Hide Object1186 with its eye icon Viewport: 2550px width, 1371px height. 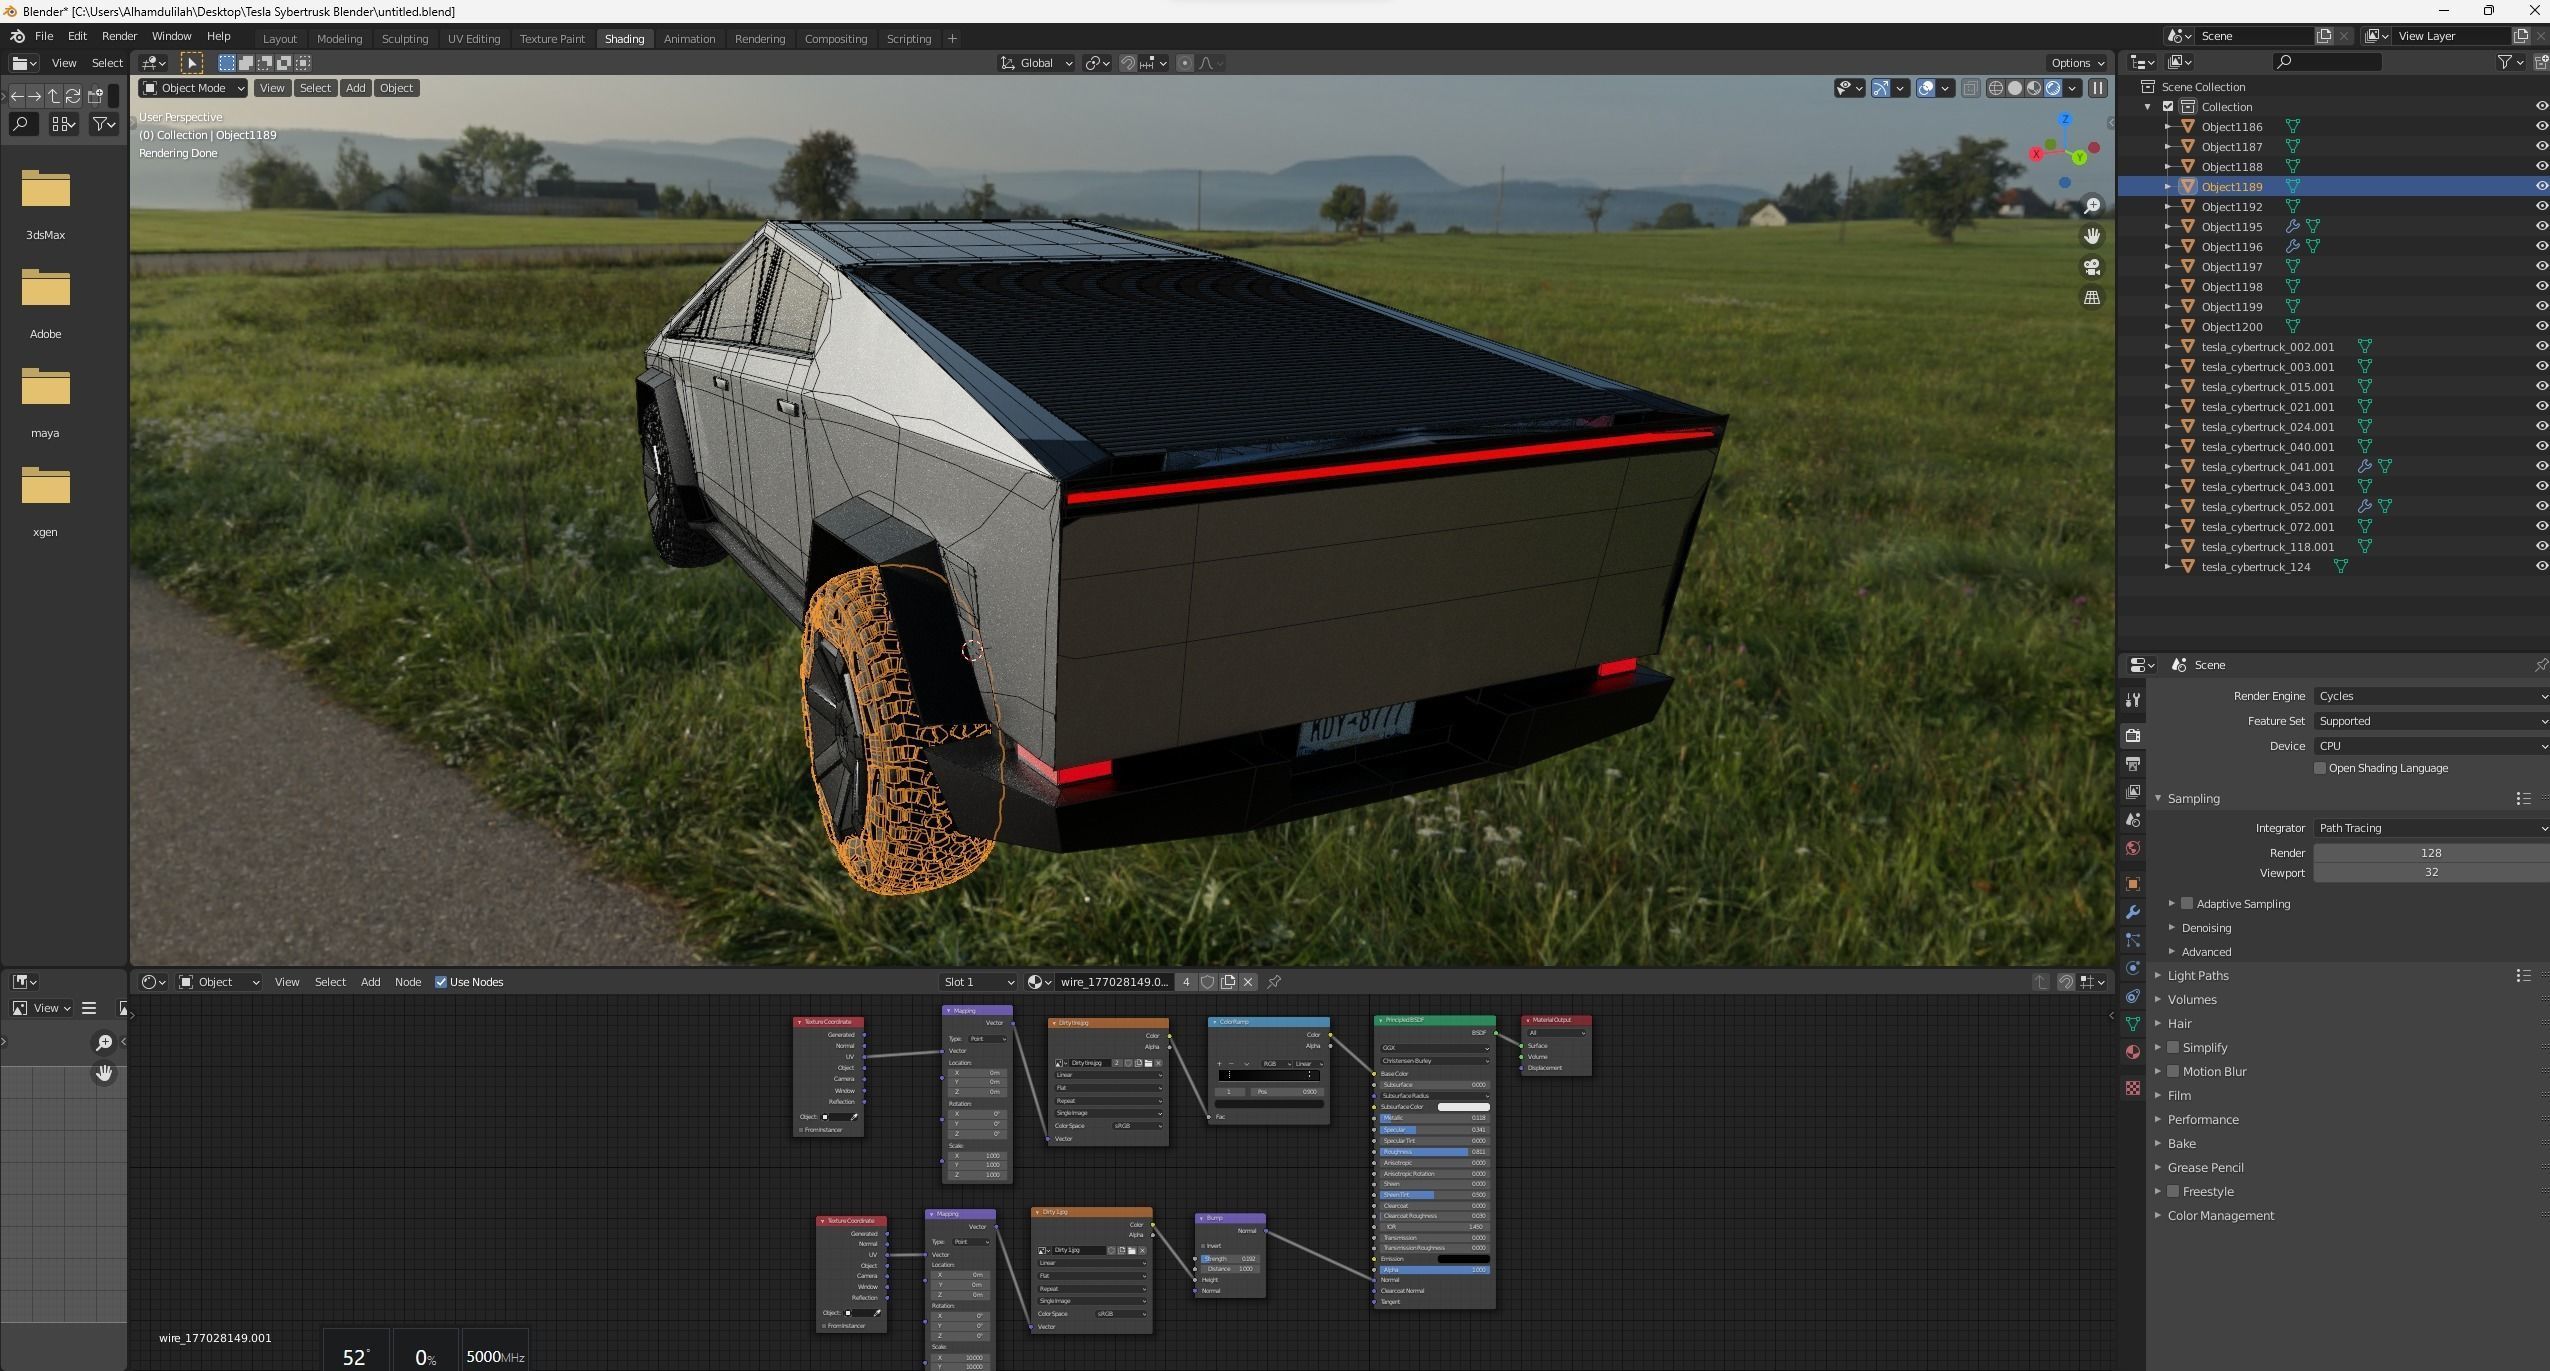[2540, 126]
